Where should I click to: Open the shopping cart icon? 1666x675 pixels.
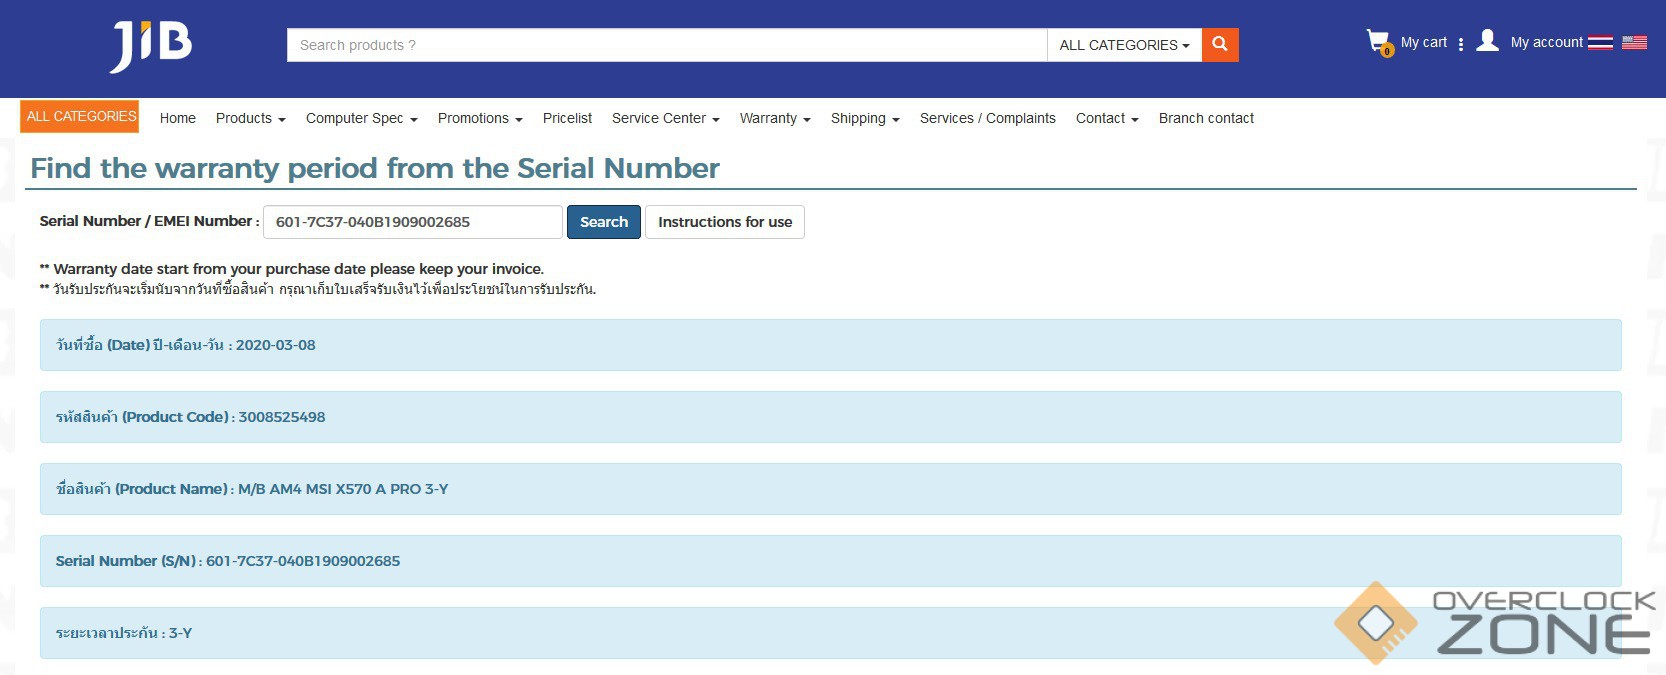(x=1378, y=42)
